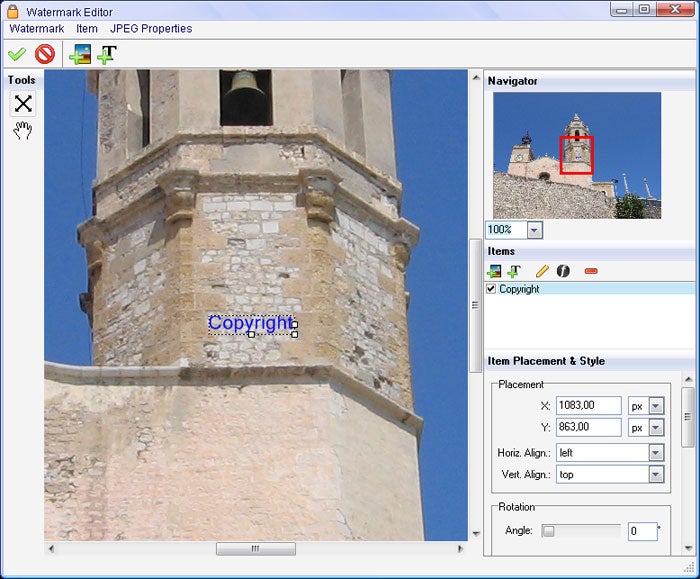Image resolution: width=700 pixels, height=579 pixels.
Task: Open the JPEG Properties menu
Action: [151, 29]
